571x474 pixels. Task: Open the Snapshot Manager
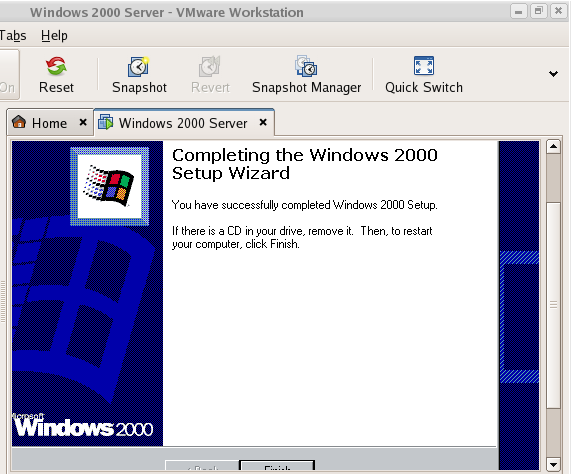point(306,66)
